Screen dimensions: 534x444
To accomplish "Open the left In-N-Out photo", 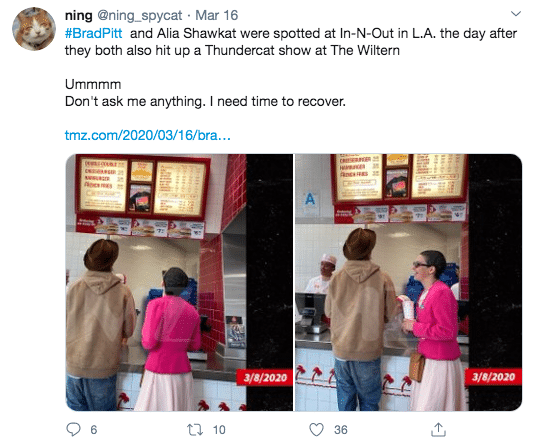I will pos(179,282).
